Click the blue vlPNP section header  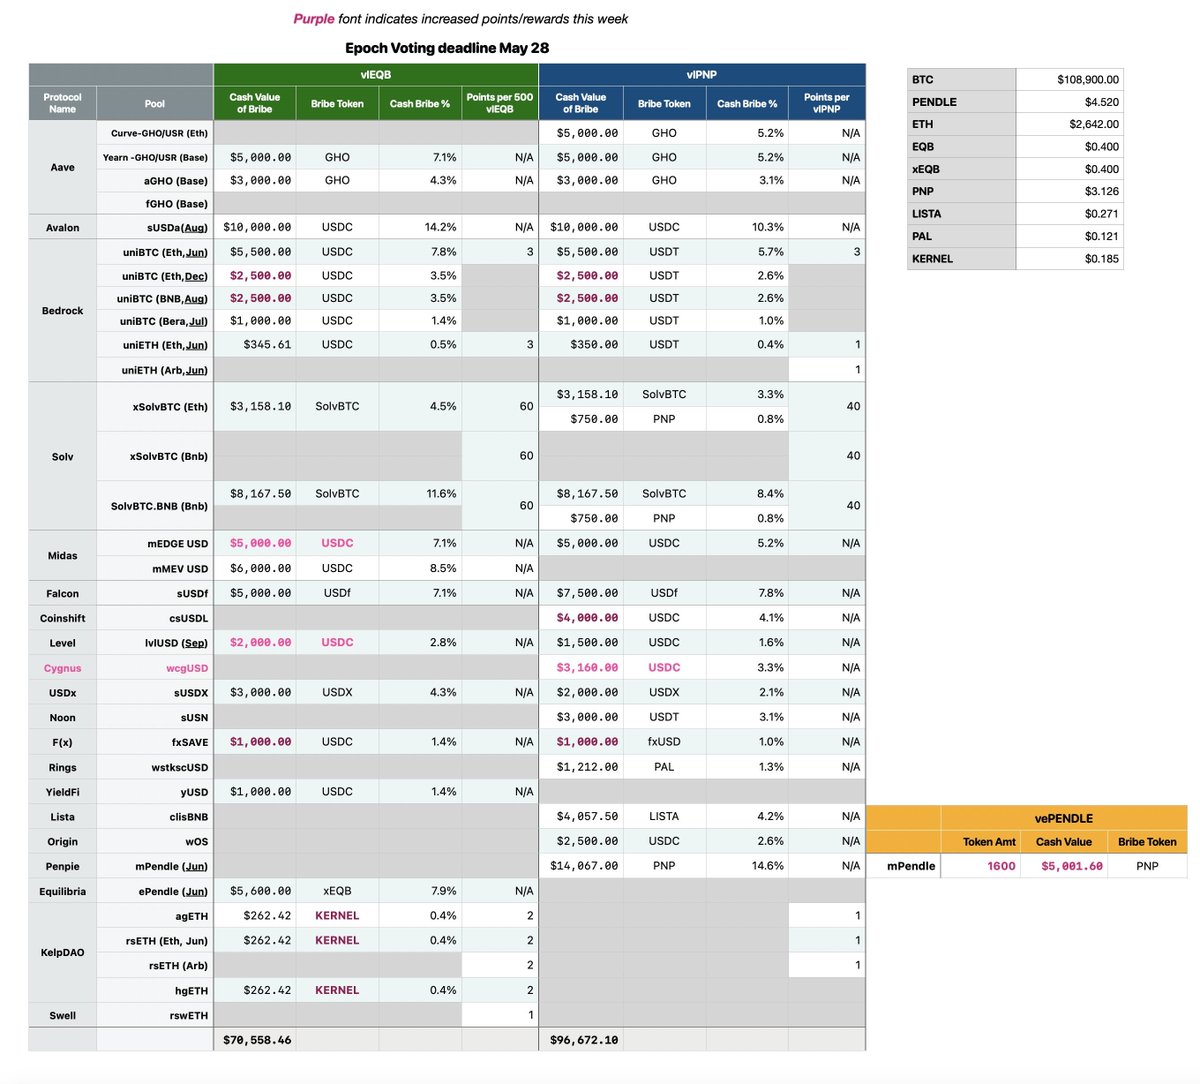click(x=701, y=75)
